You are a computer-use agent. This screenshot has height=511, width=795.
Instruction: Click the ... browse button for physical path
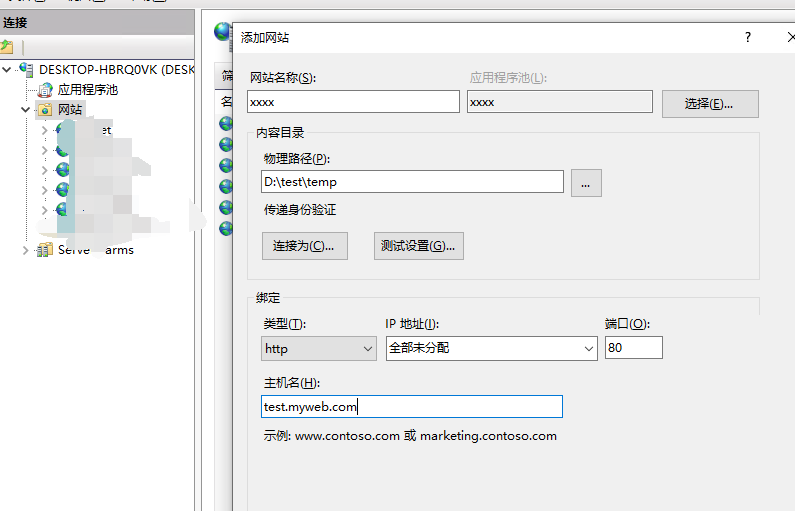[586, 183]
